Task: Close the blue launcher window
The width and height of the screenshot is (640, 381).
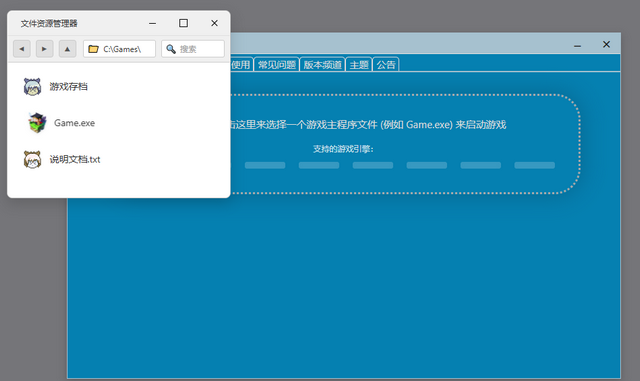Action: 606,44
